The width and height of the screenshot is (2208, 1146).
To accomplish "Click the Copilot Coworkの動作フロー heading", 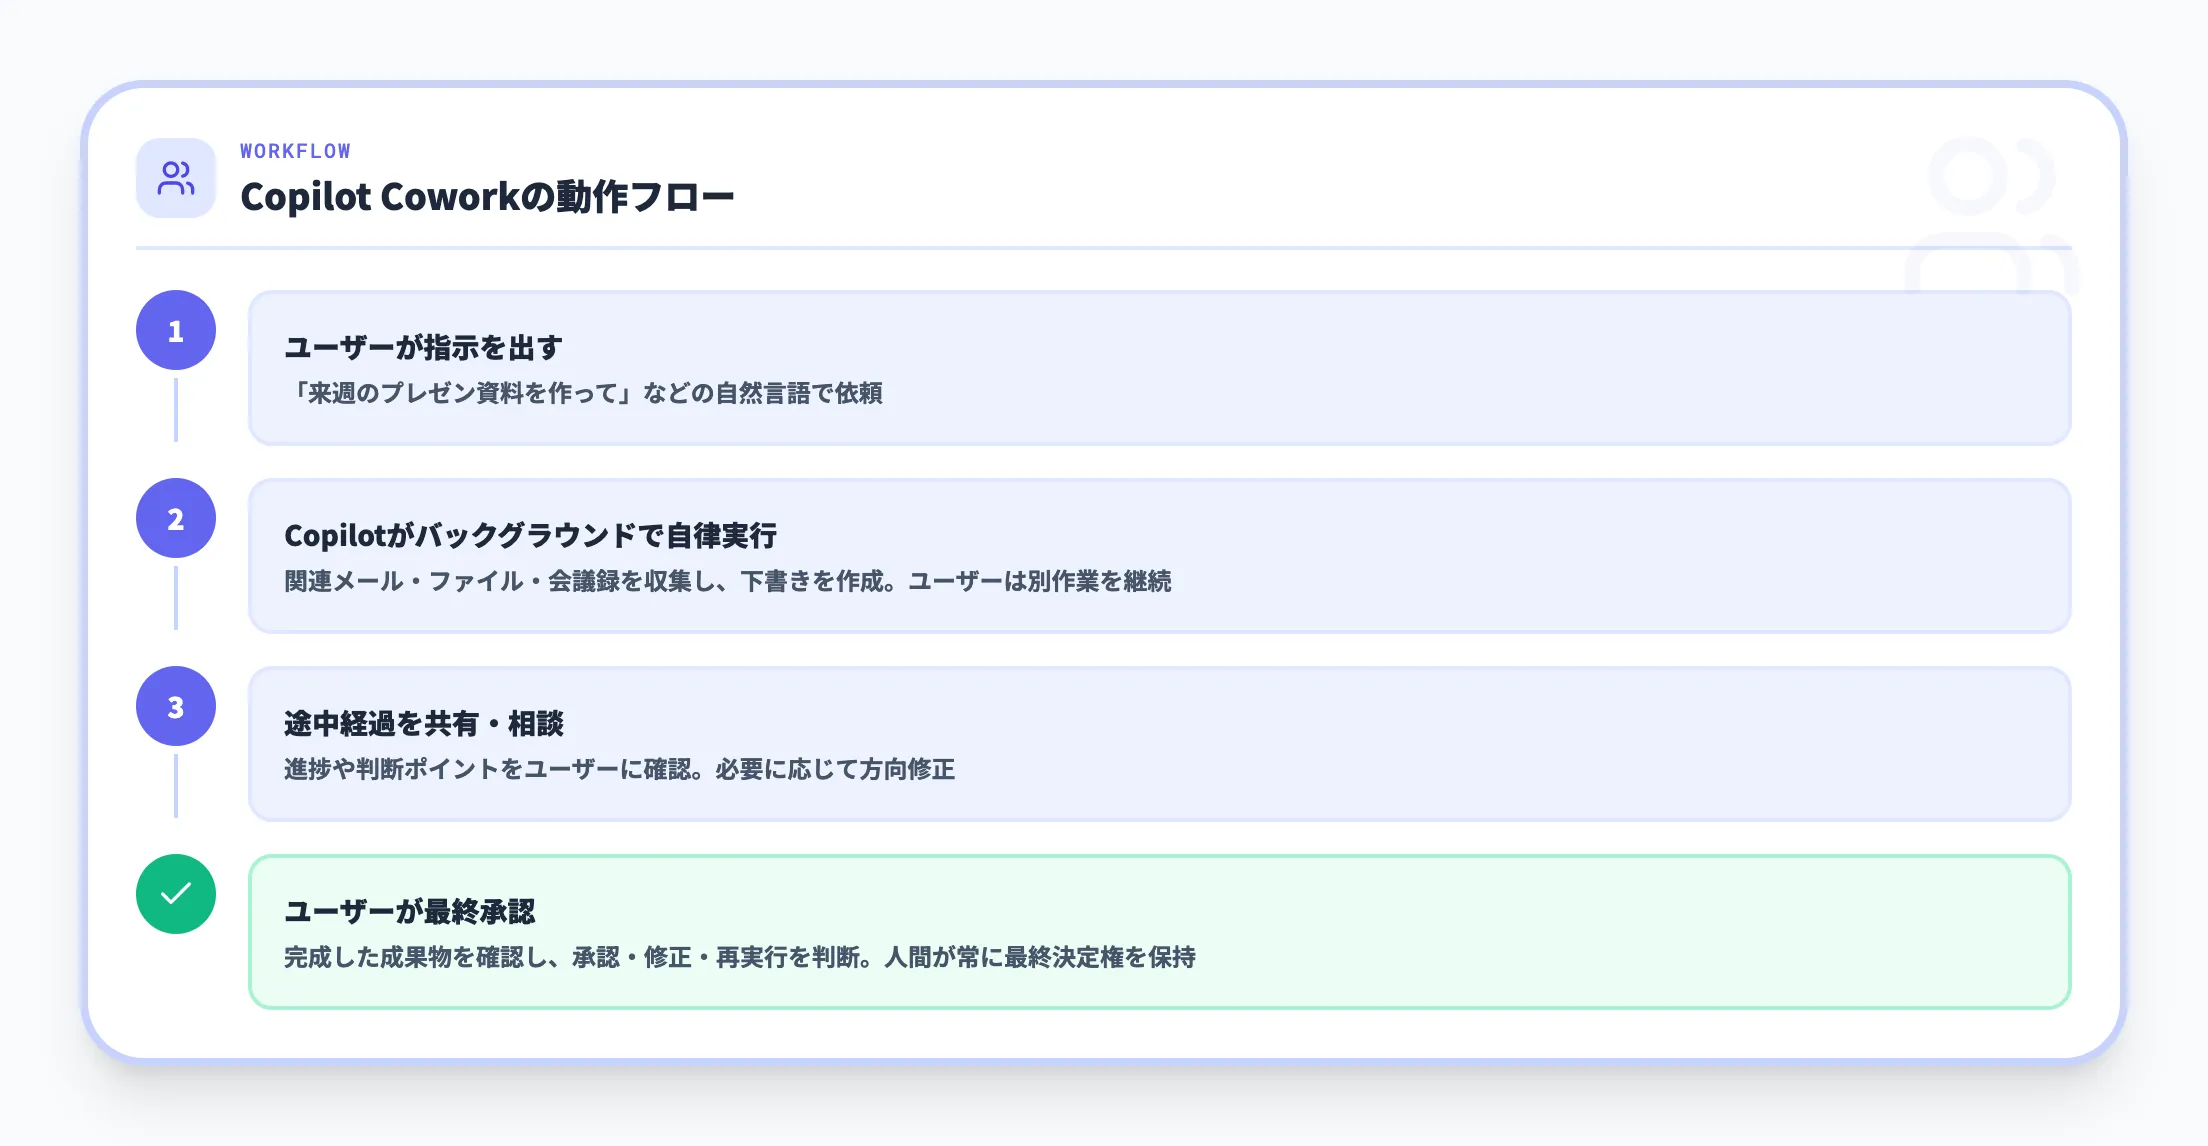I will (x=487, y=197).
